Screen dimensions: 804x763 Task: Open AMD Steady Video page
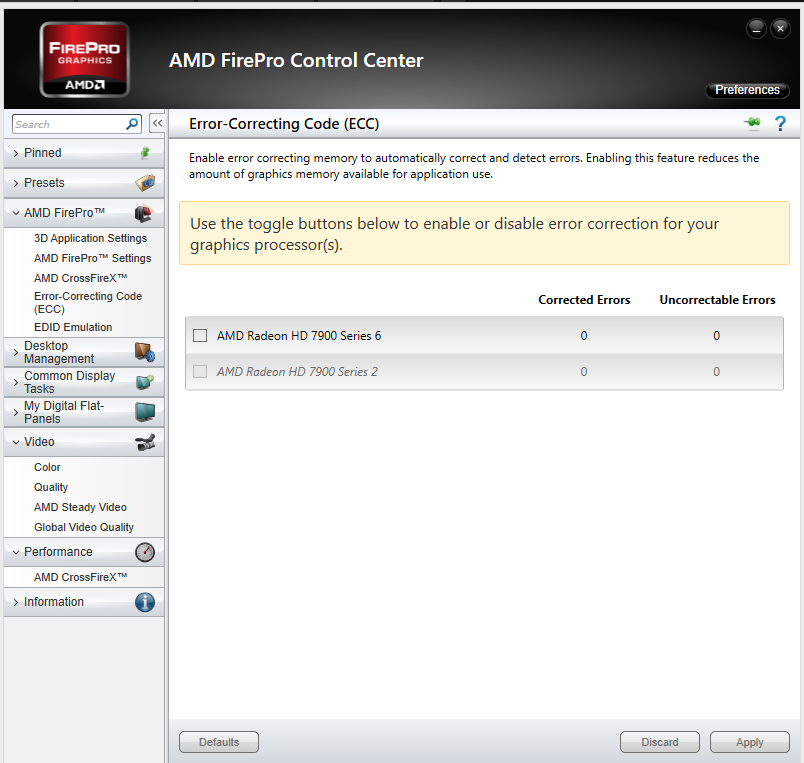click(x=80, y=507)
